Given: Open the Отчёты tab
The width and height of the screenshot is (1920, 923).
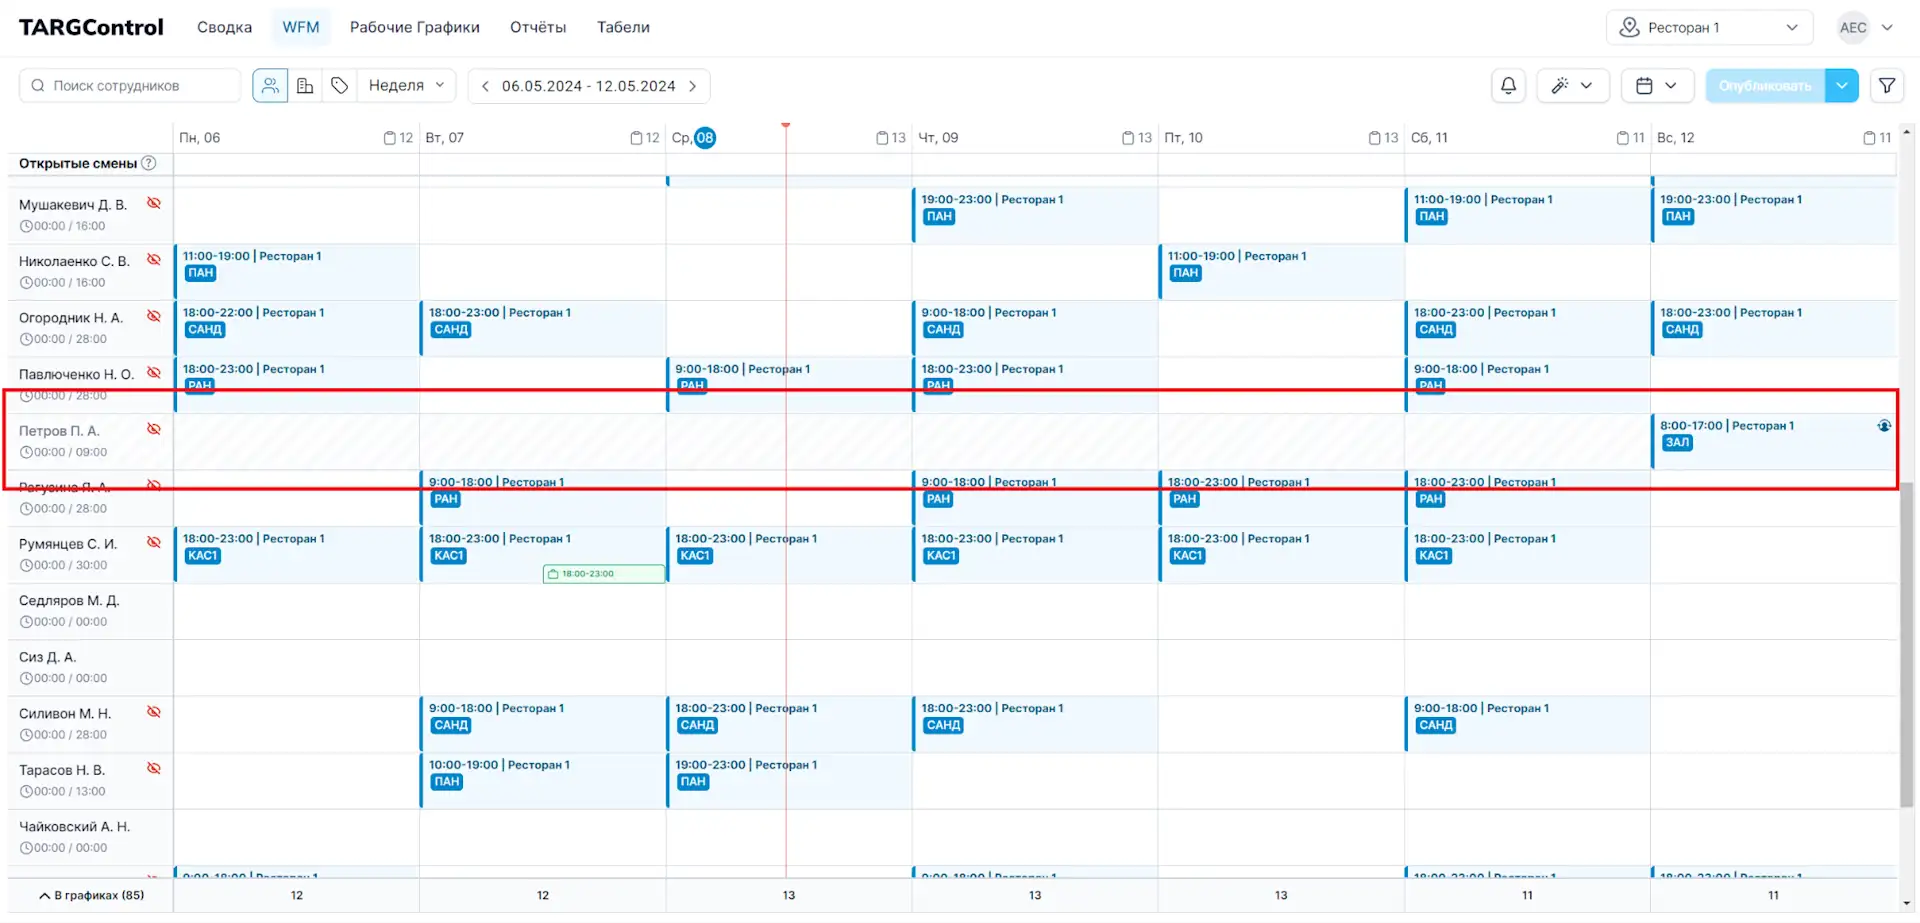Looking at the screenshot, I should [538, 28].
